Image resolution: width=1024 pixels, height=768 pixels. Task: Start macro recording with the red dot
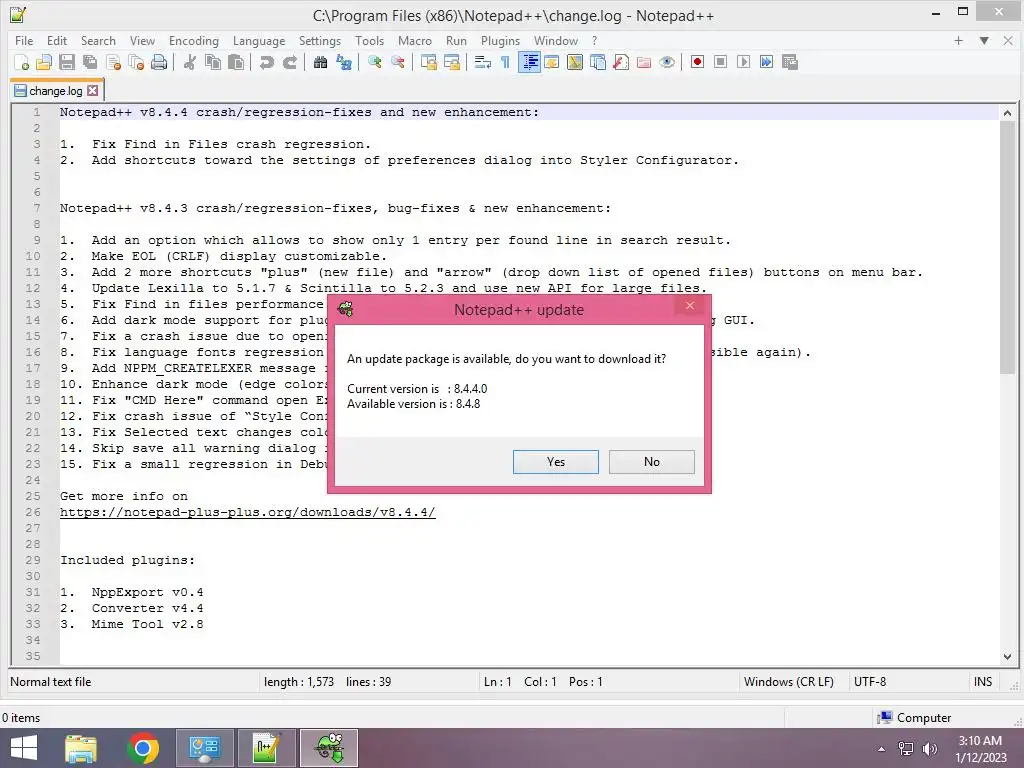click(x=697, y=62)
